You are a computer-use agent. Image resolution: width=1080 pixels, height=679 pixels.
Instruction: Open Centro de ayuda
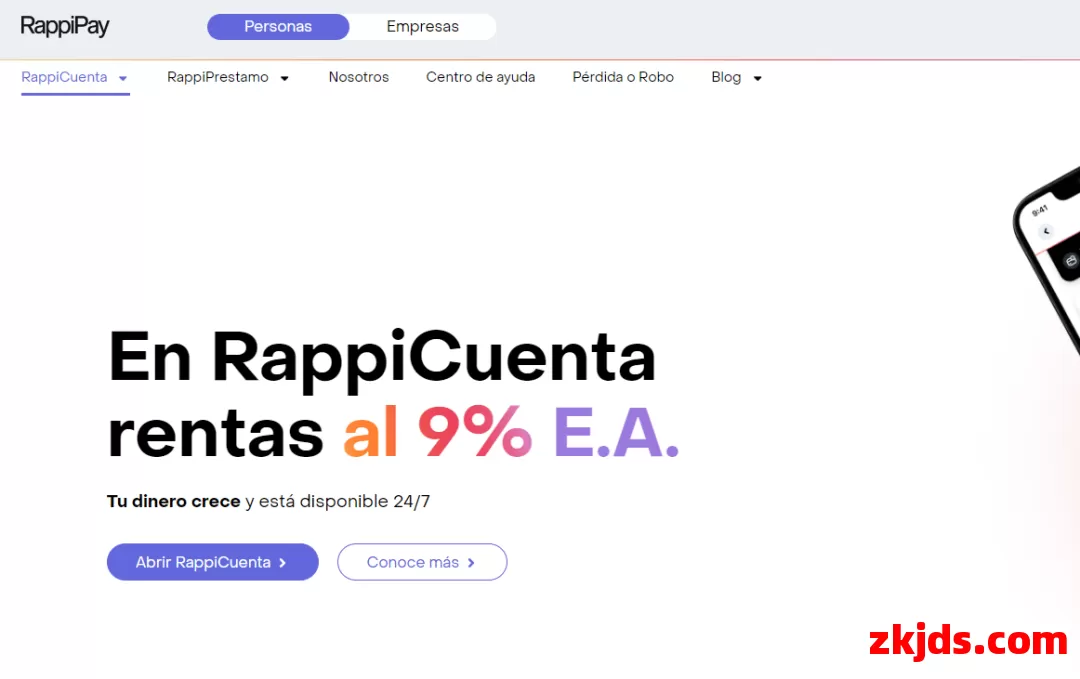(481, 77)
